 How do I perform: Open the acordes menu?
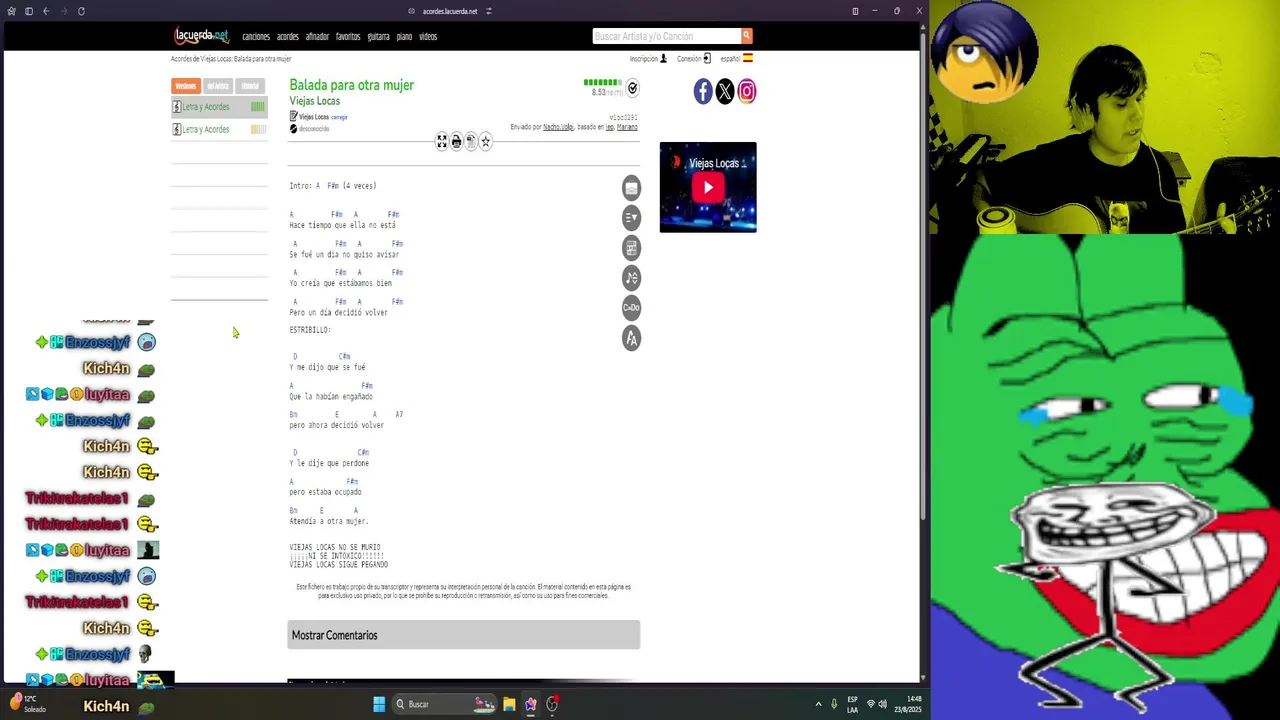click(x=288, y=37)
